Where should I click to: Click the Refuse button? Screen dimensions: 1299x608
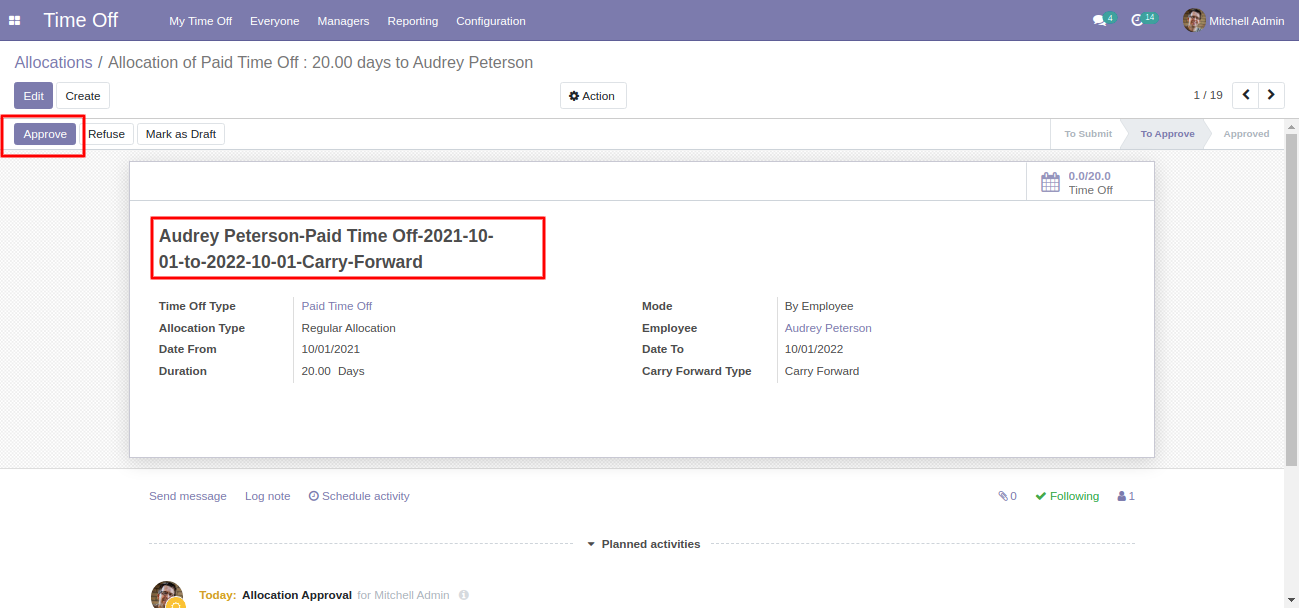click(107, 134)
